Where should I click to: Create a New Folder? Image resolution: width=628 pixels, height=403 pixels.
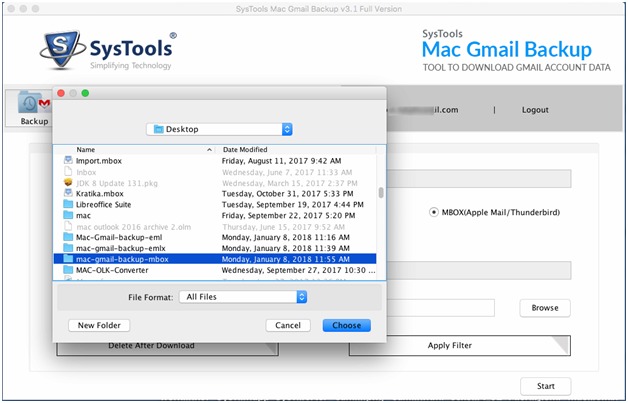click(x=99, y=325)
